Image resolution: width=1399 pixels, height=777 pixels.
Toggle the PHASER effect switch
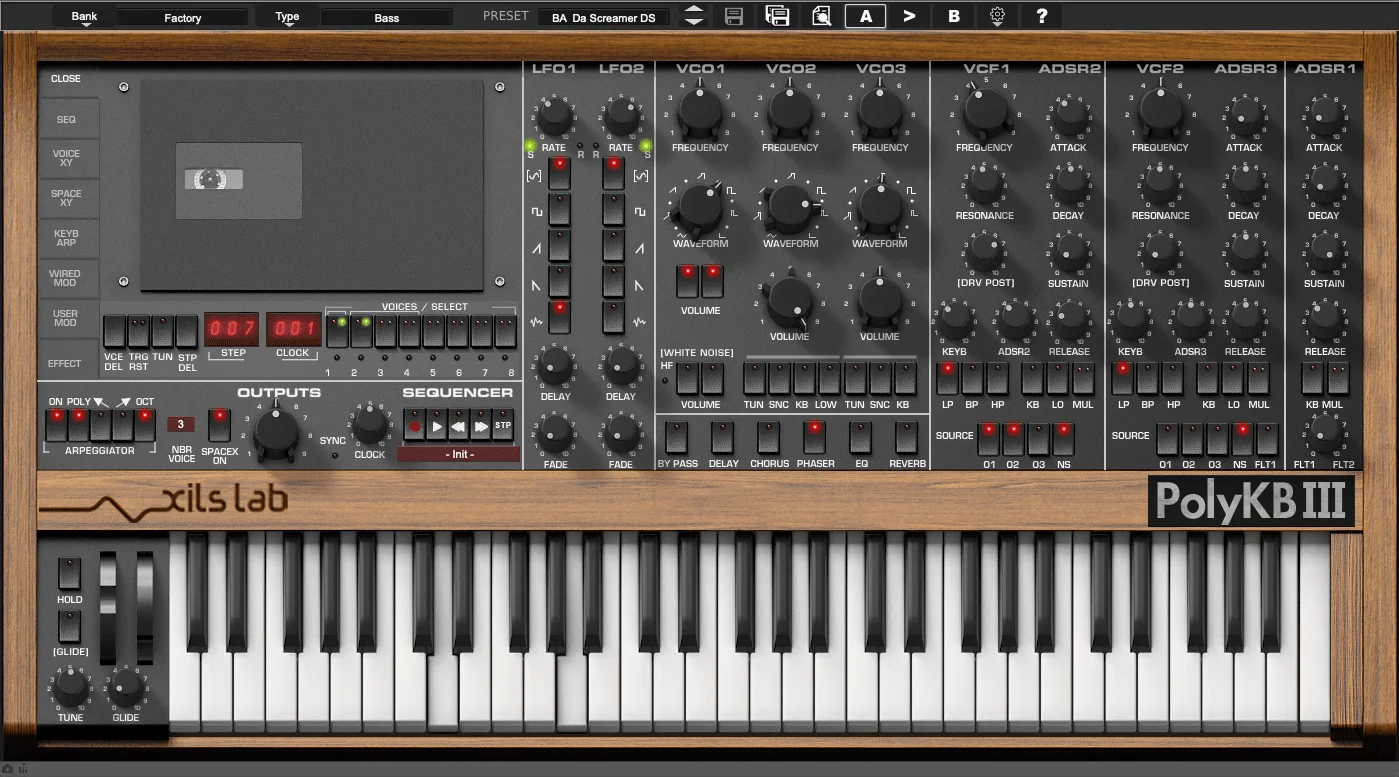tap(815, 437)
